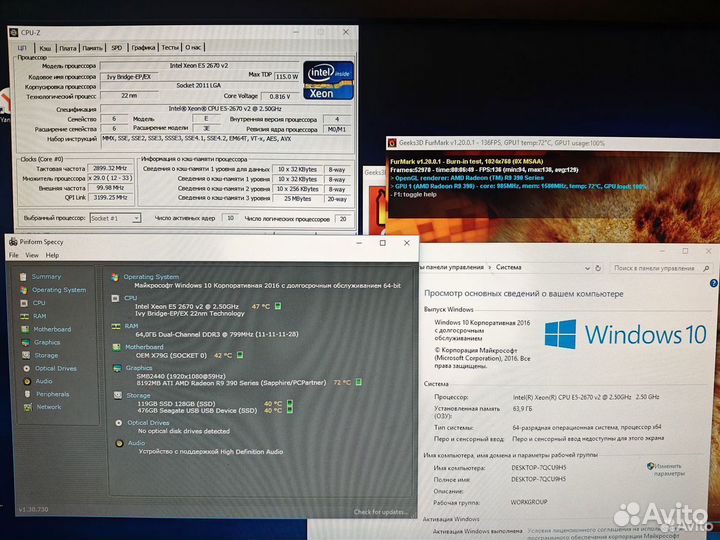Click the Seagate USB drive temperature indicator

point(290,410)
